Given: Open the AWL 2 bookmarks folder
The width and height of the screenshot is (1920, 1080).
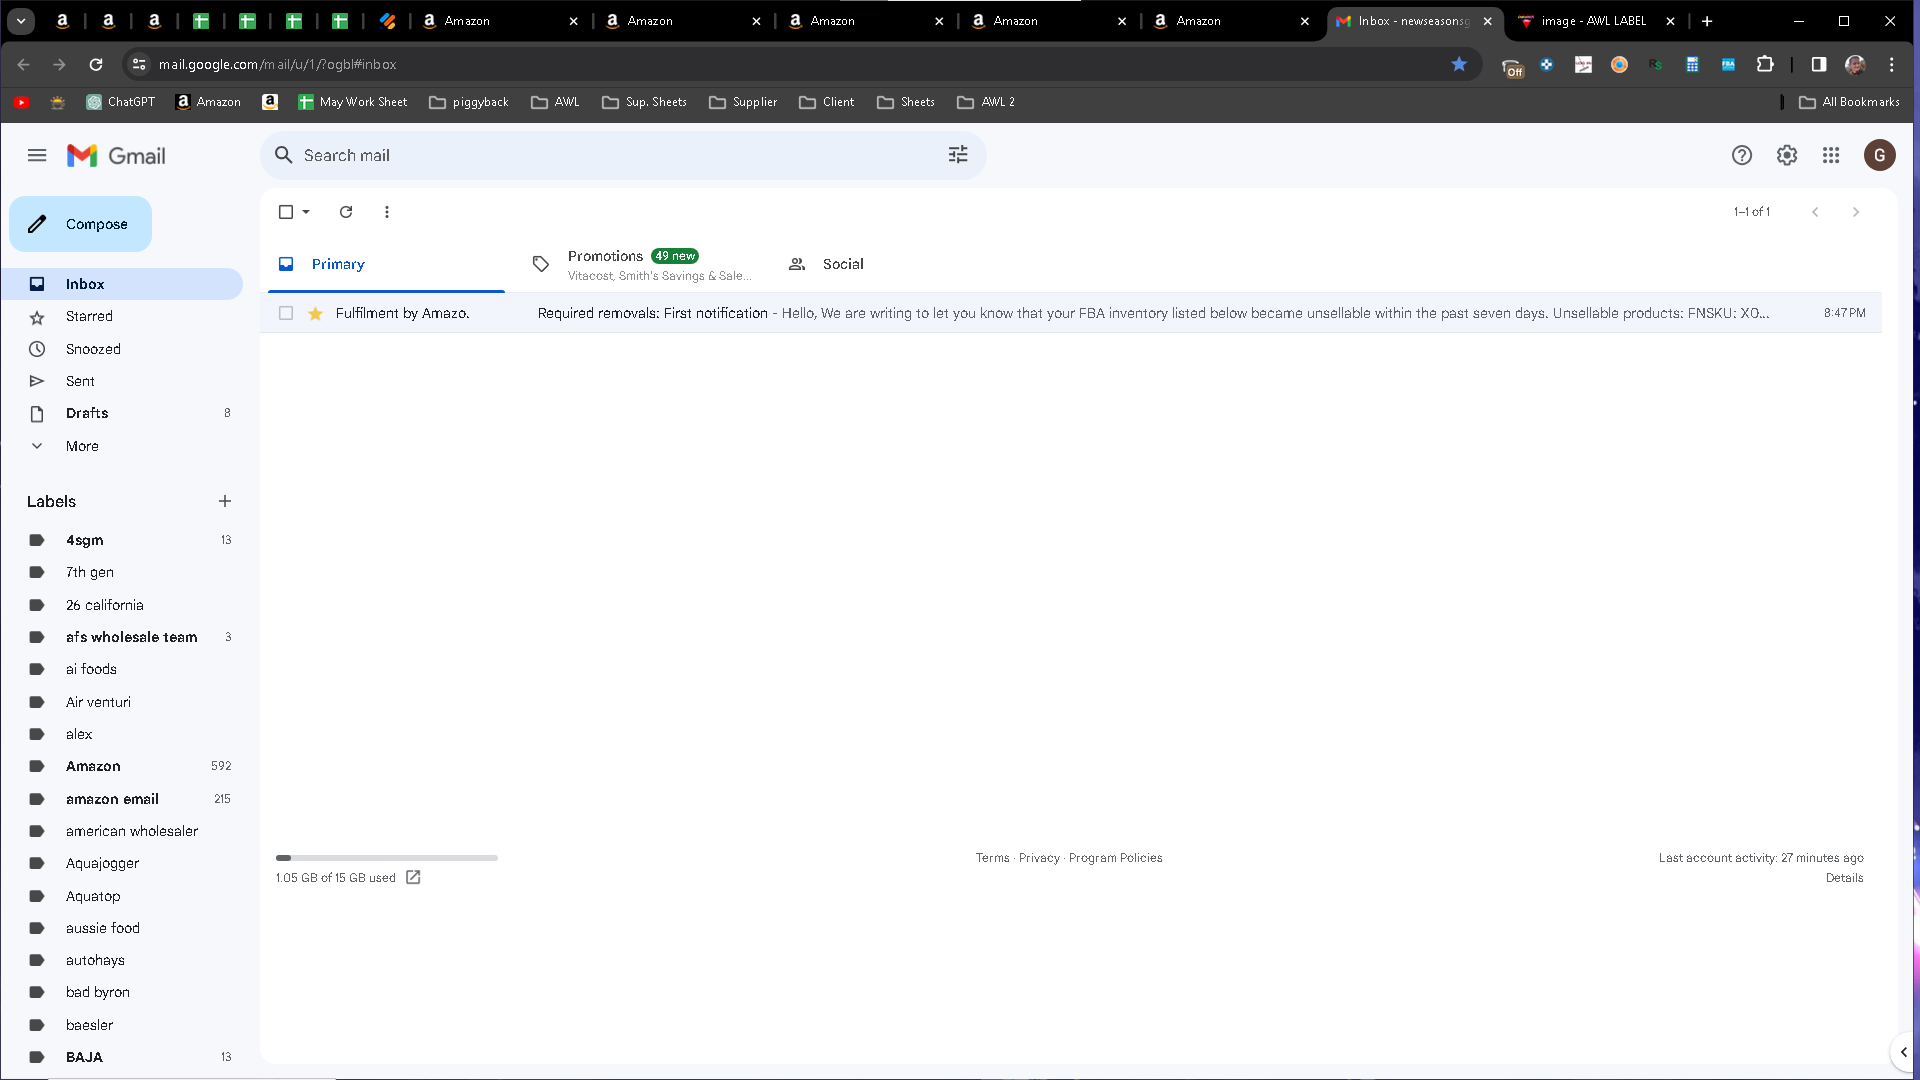Looking at the screenshot, I should 986,102.
